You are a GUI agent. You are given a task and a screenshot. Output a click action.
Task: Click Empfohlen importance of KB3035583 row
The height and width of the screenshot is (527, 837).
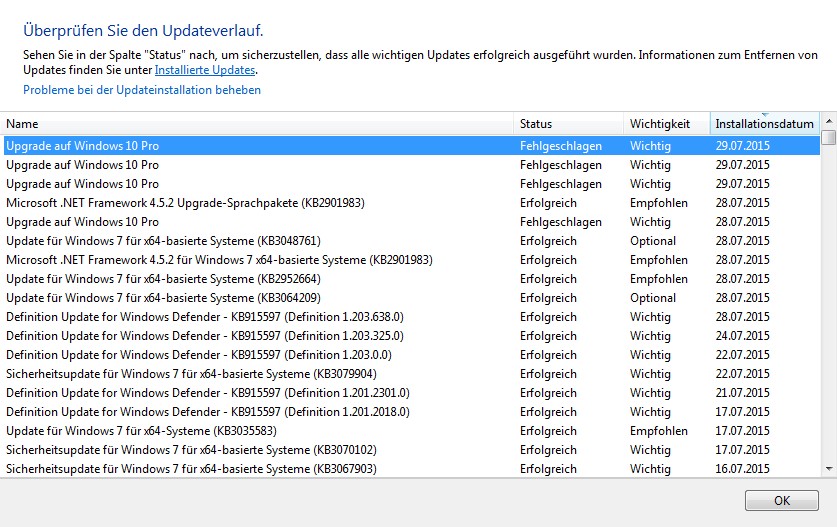tap(659, 431)
